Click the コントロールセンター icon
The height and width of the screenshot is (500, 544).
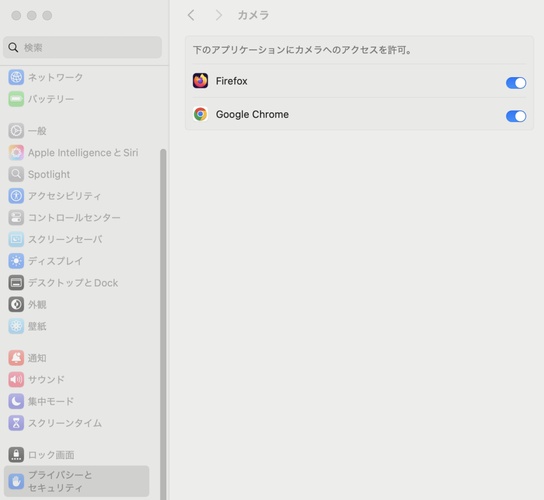[x=16, y=218]
